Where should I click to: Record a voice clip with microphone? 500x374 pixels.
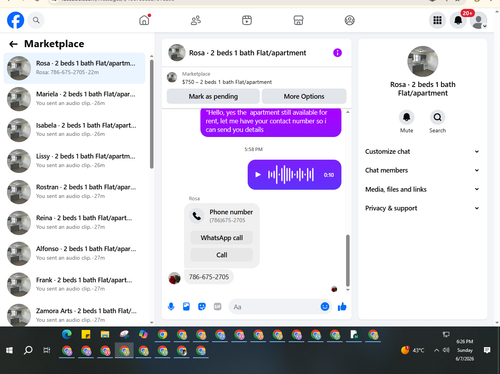pyautogui.click(x=171, y=307)
